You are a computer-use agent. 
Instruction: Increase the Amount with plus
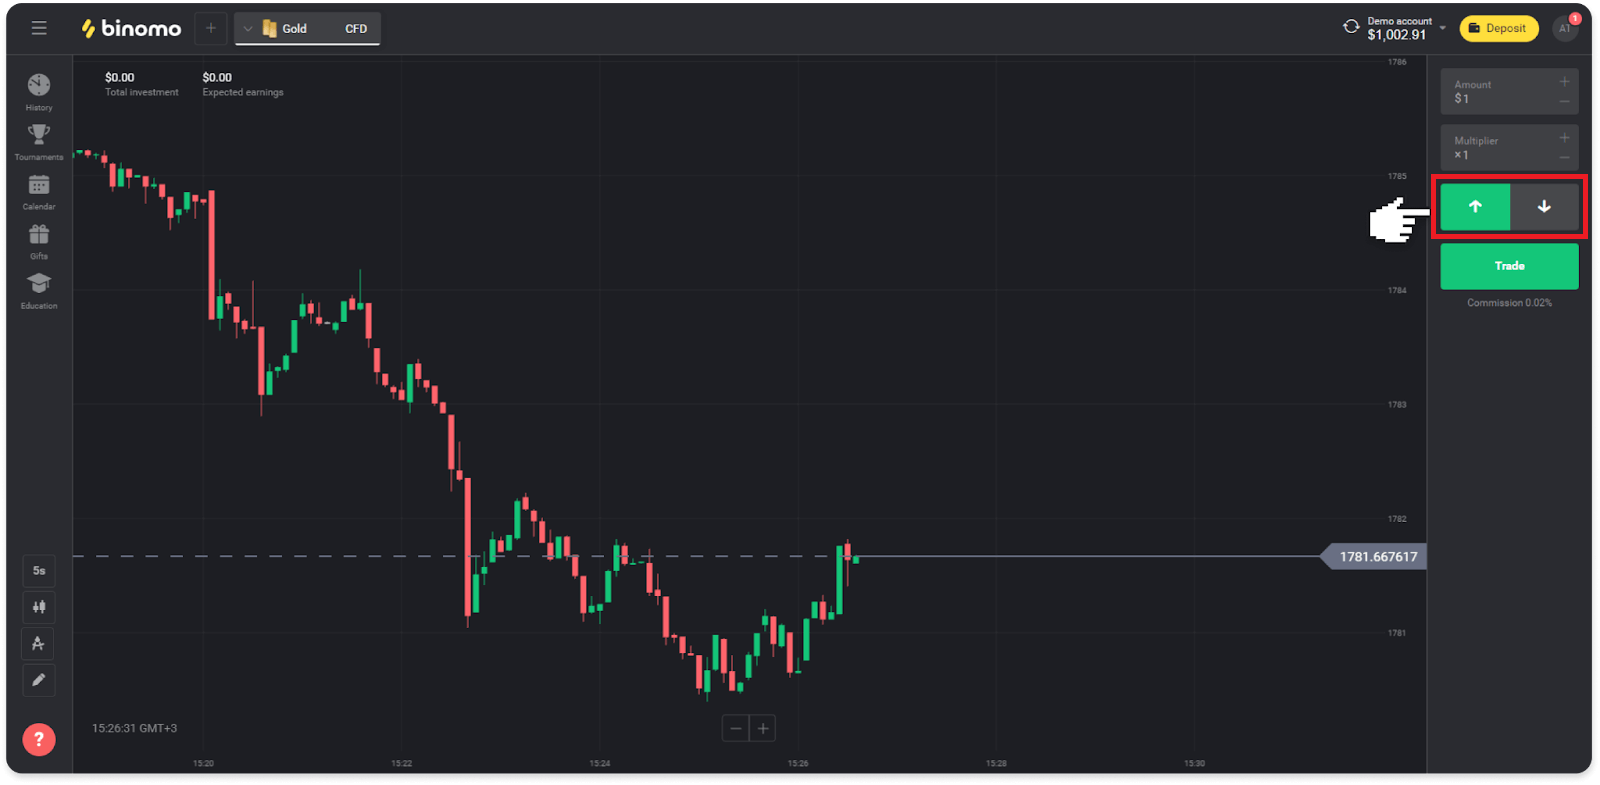pyautogui.click(x=1564, y=82)
